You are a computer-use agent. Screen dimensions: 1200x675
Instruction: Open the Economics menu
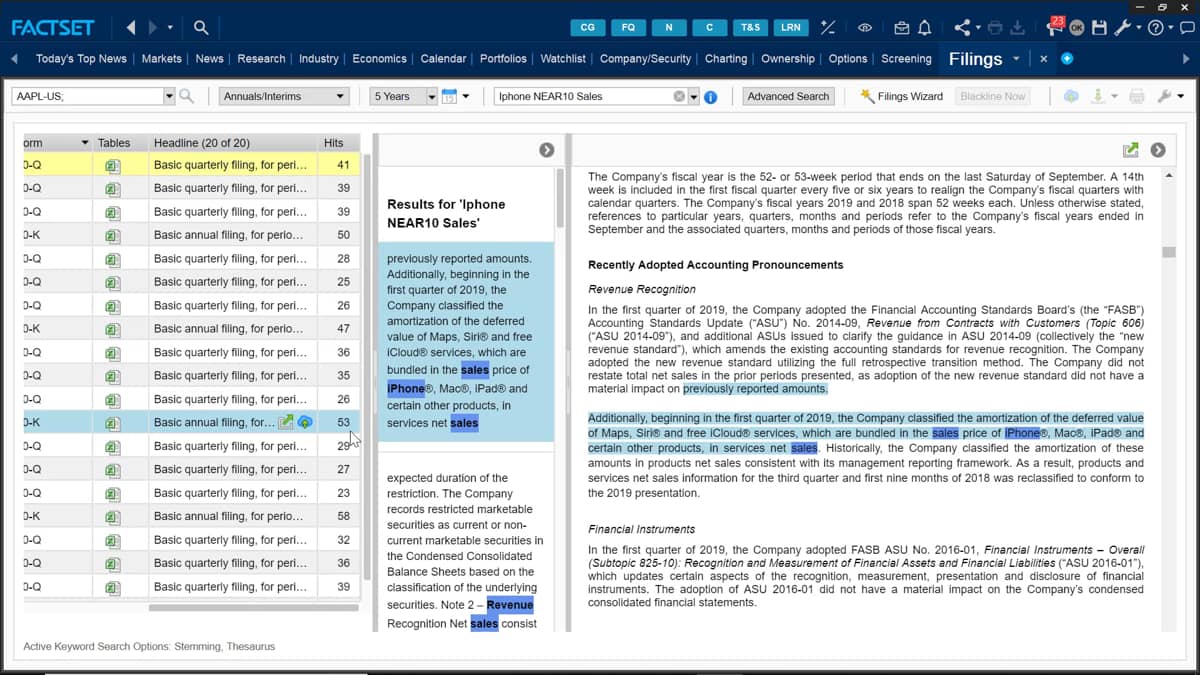(379, 59)
